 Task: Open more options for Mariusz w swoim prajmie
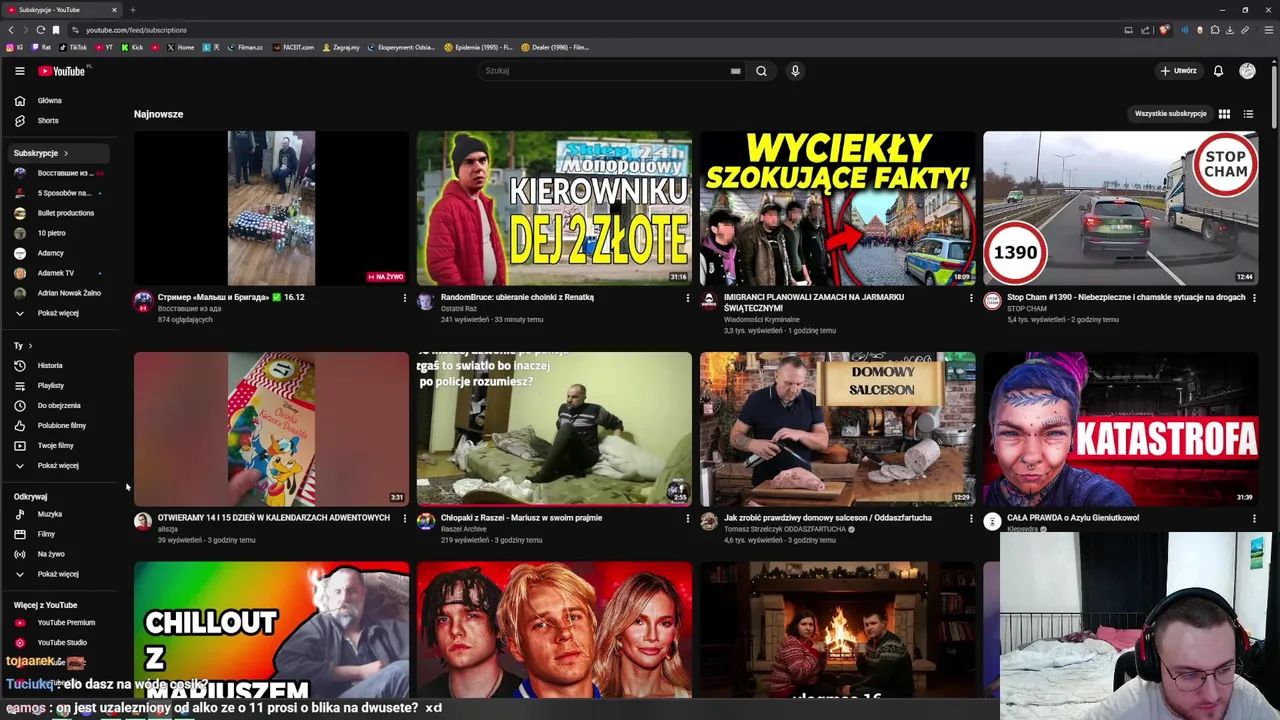pos(687,518)
